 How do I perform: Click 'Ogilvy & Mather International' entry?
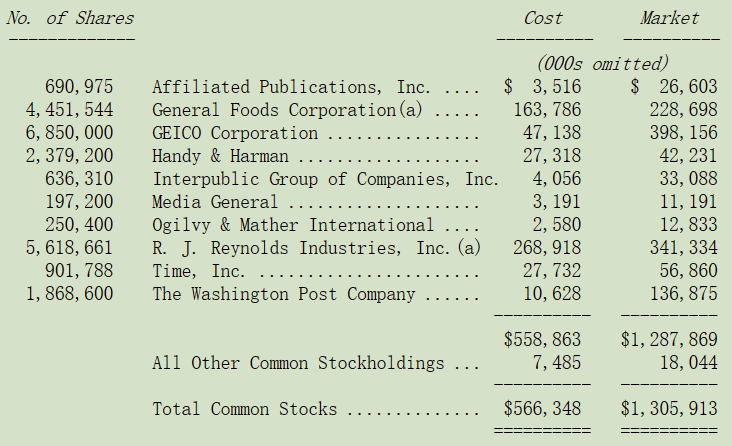(293, 225)
